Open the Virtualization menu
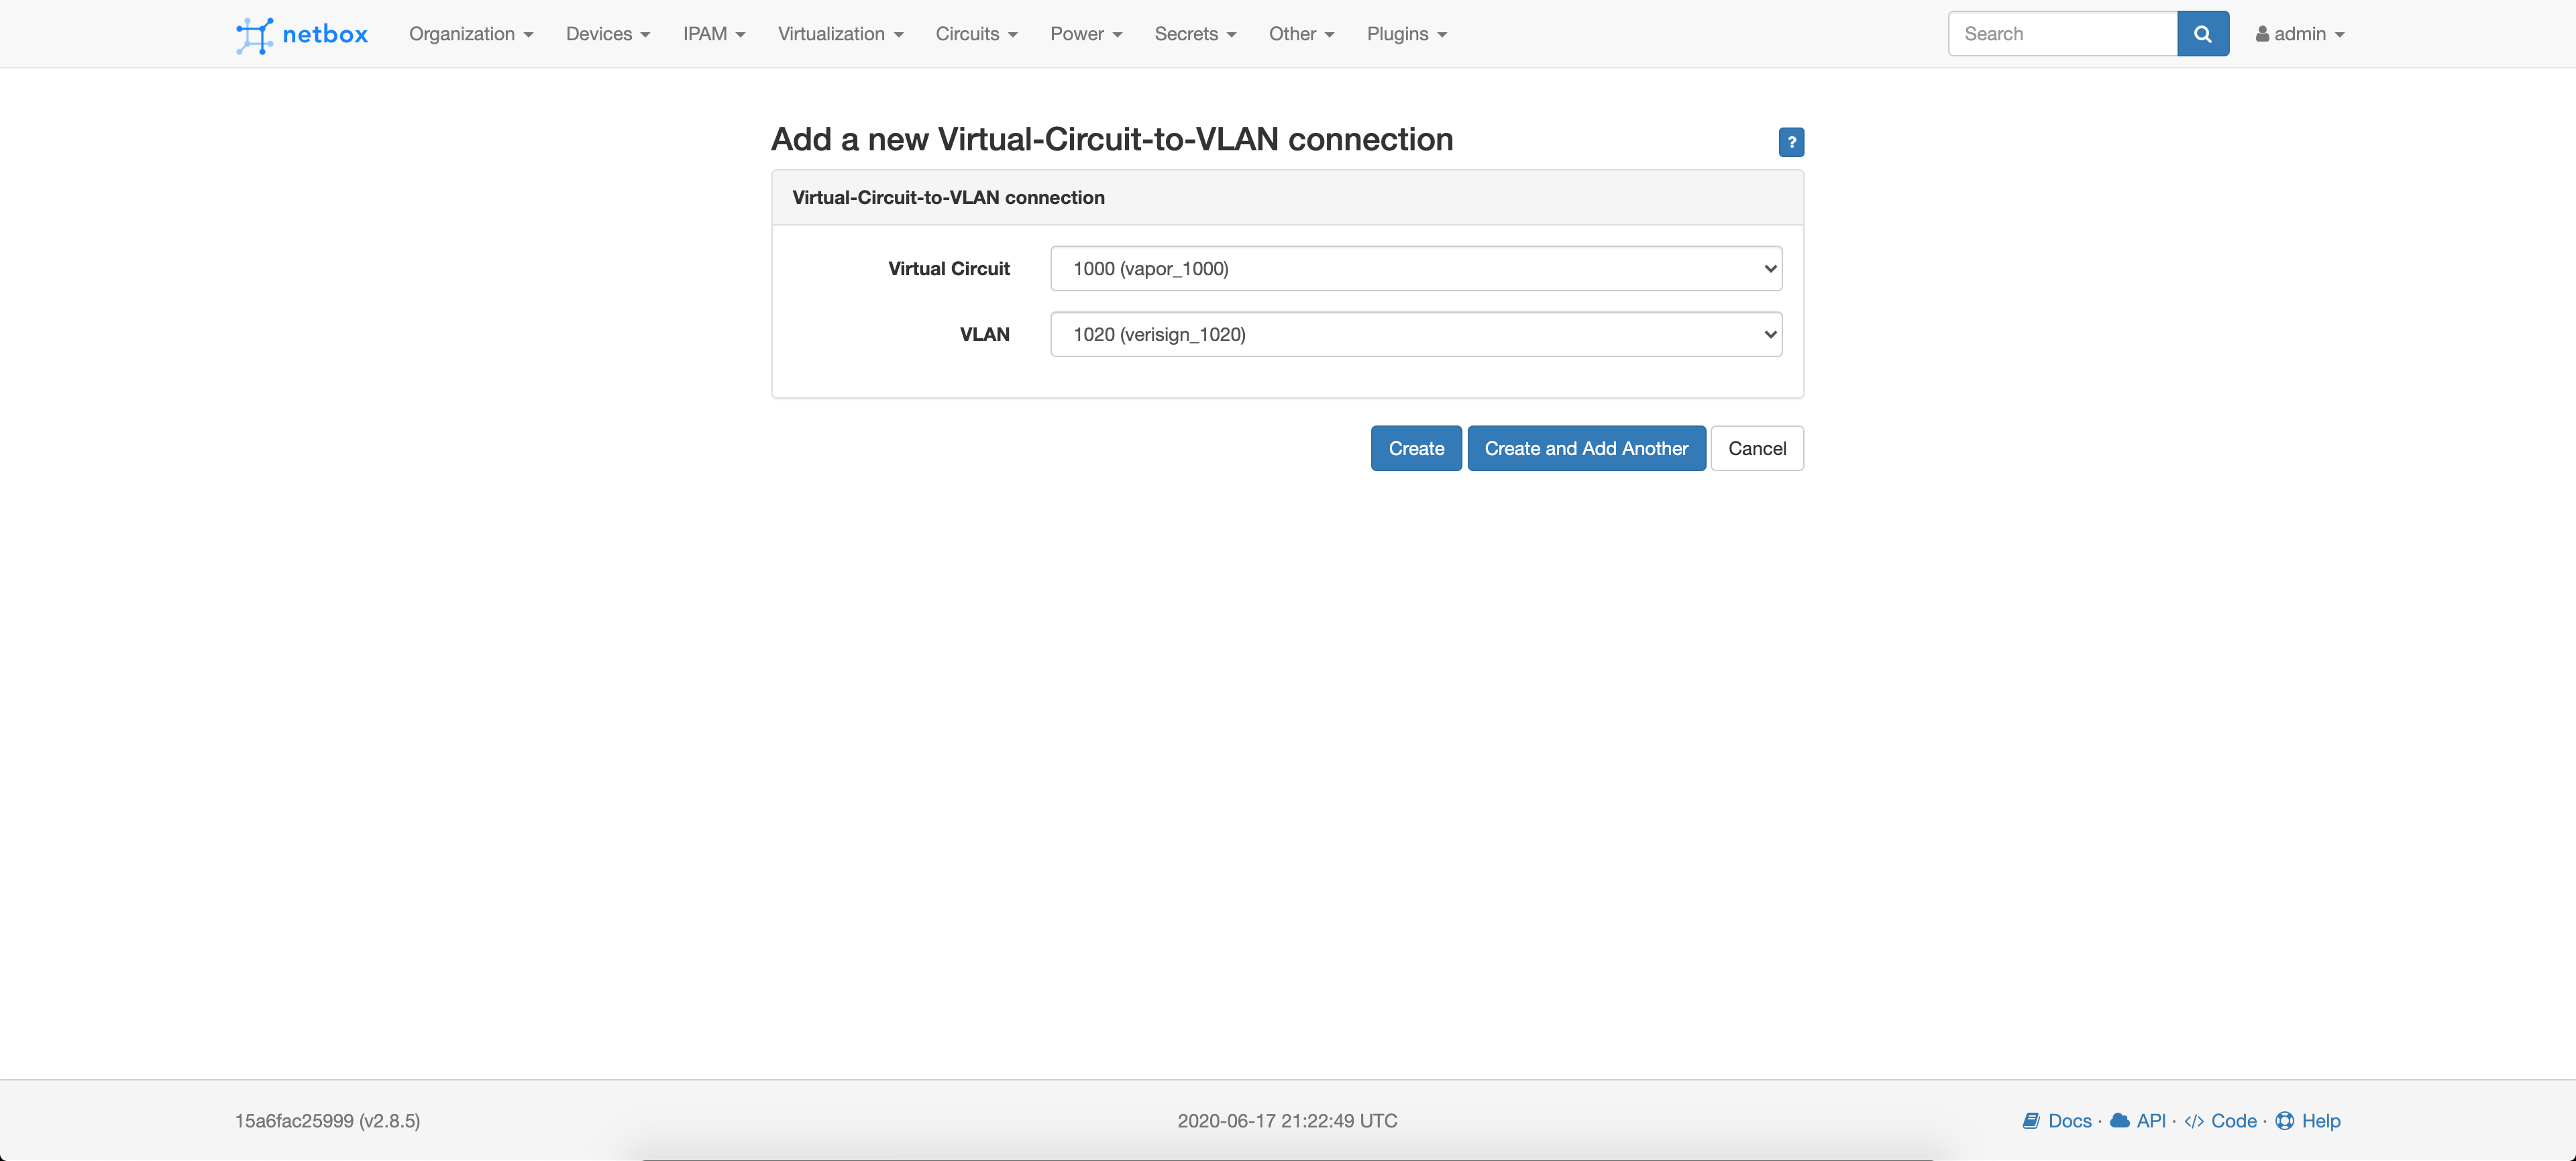This screenshot has height=1161, width=2576. click(x=839, y=34)
